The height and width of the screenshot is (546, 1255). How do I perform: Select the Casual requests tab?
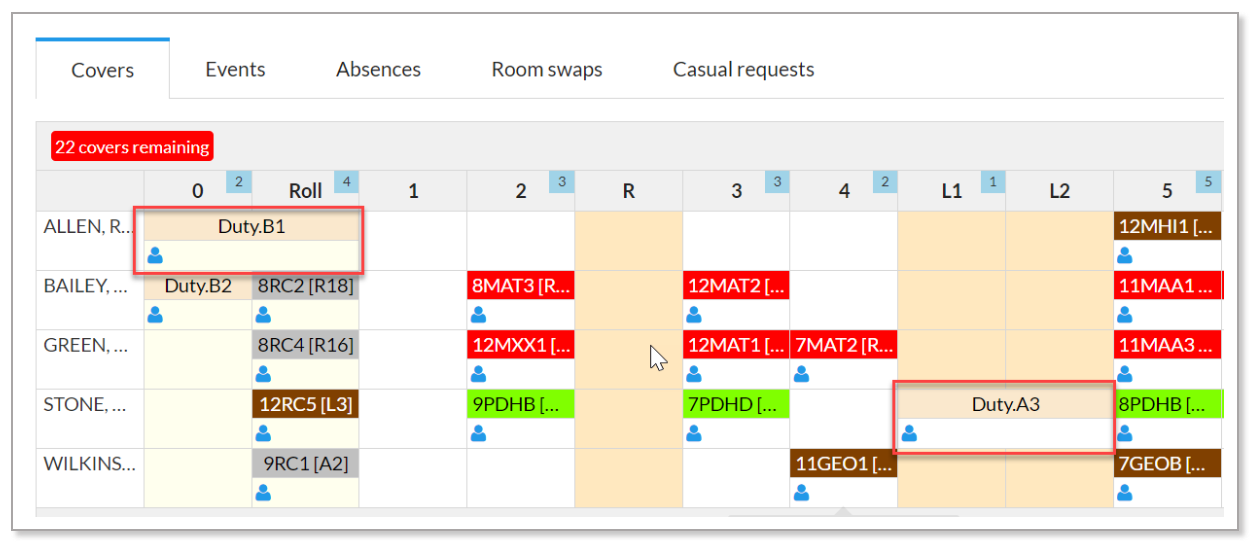[x=743, y=70]
